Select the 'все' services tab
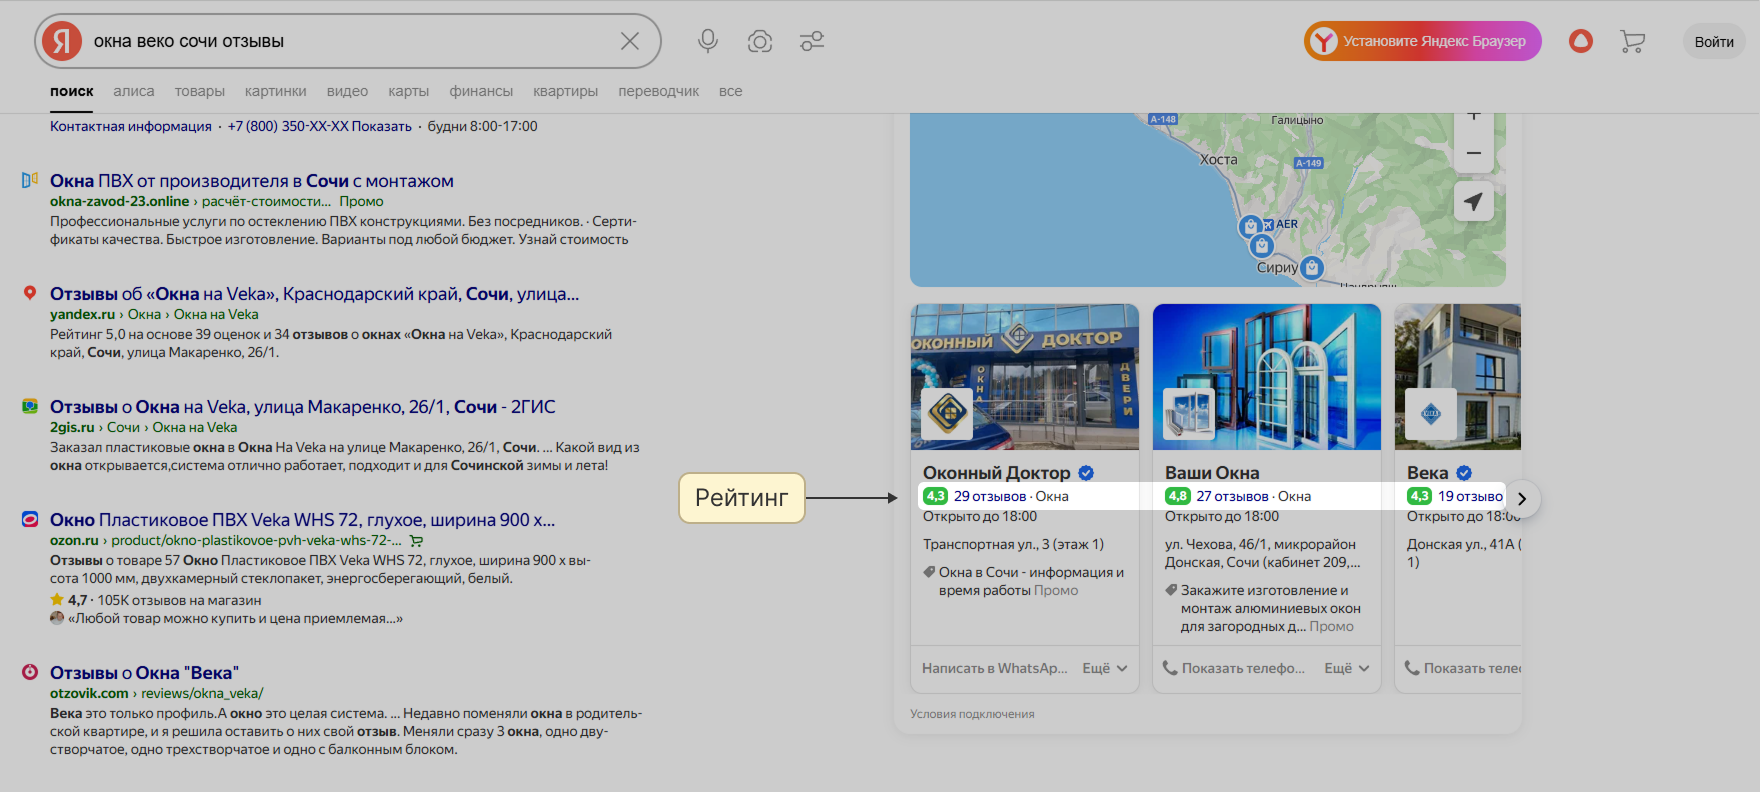Screen dimensions: 1760x792 pos(730,91)
